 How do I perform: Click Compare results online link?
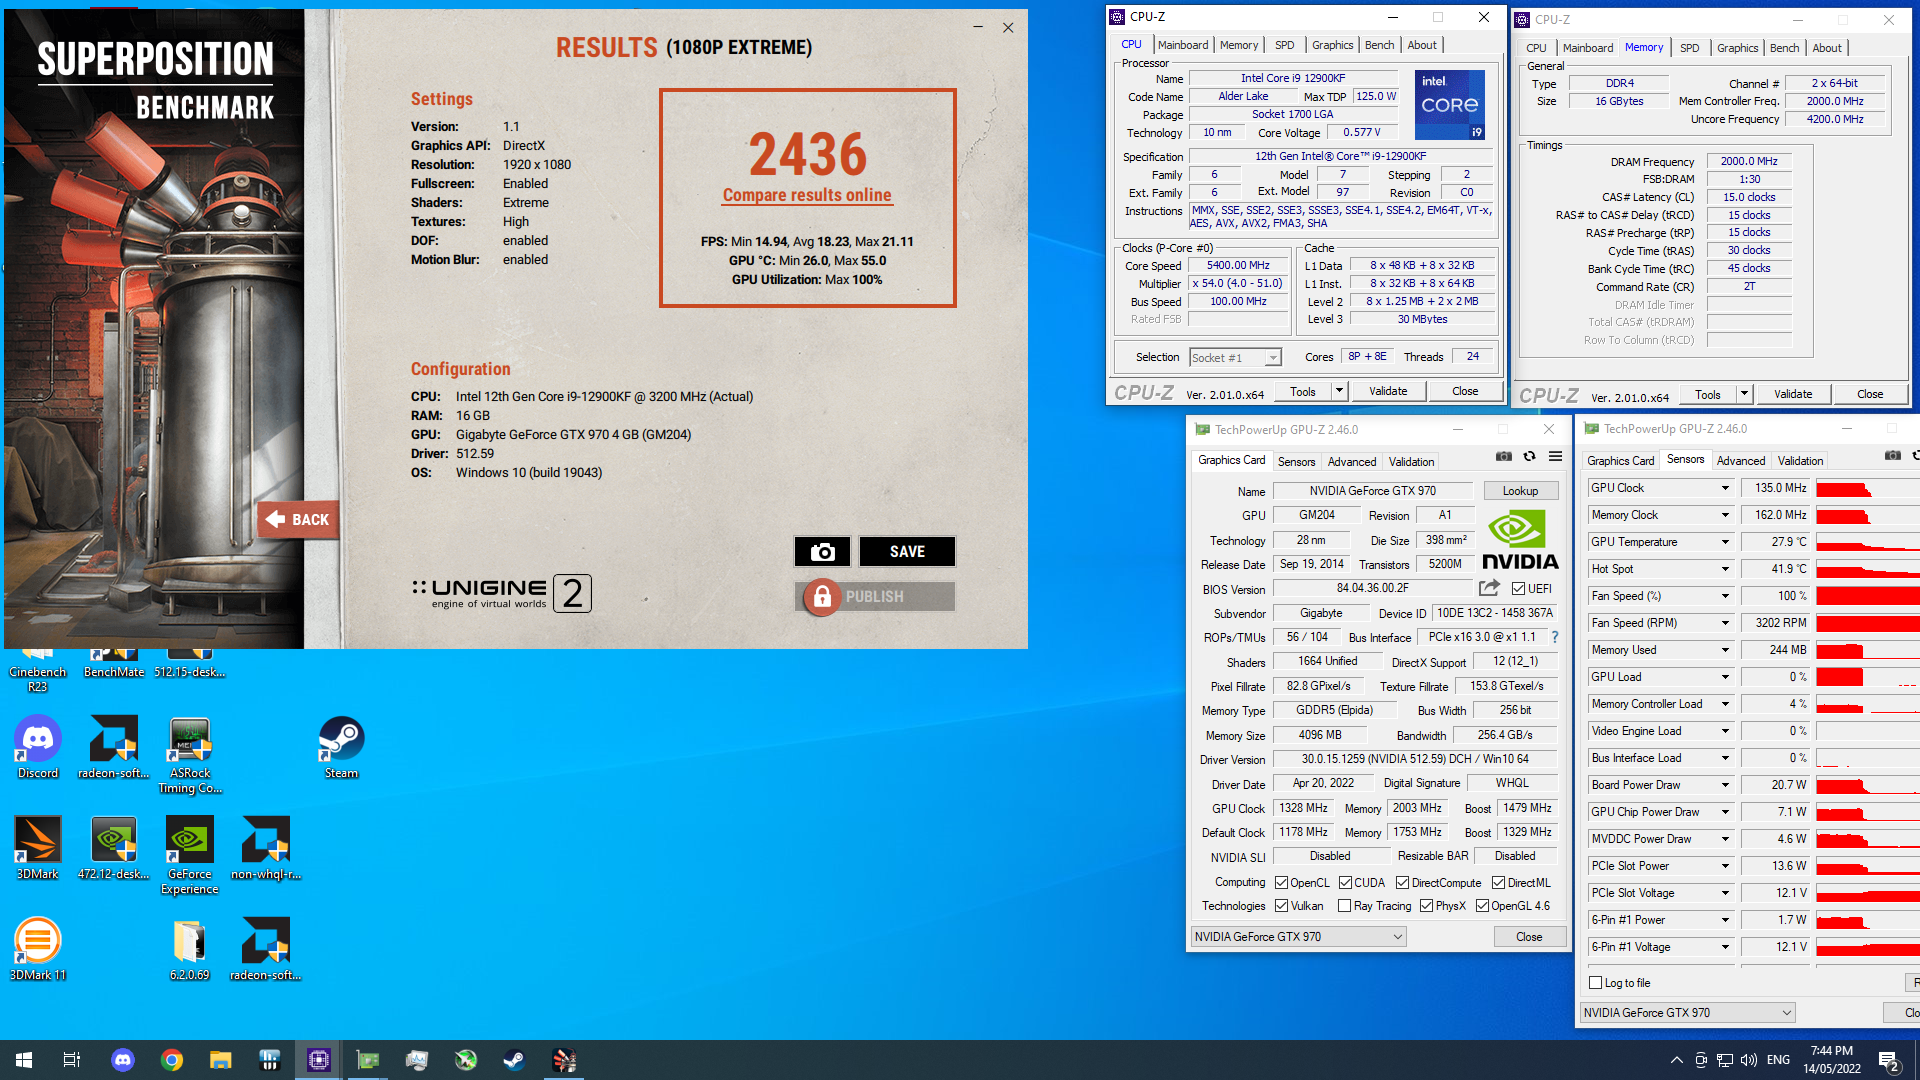pos(807,195)
